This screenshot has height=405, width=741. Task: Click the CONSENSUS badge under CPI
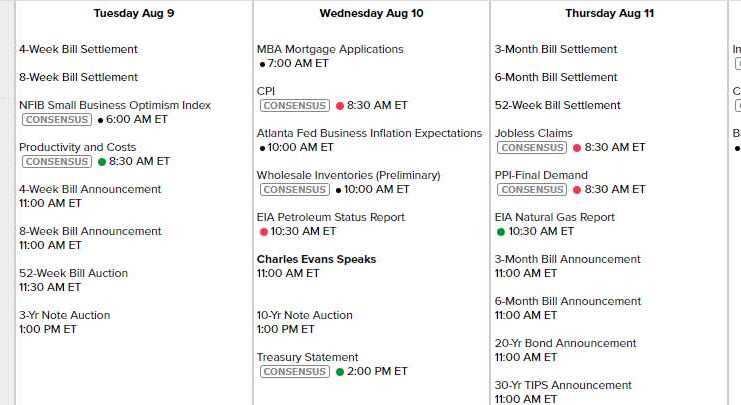pyautogui.click(x=294, y=105)
